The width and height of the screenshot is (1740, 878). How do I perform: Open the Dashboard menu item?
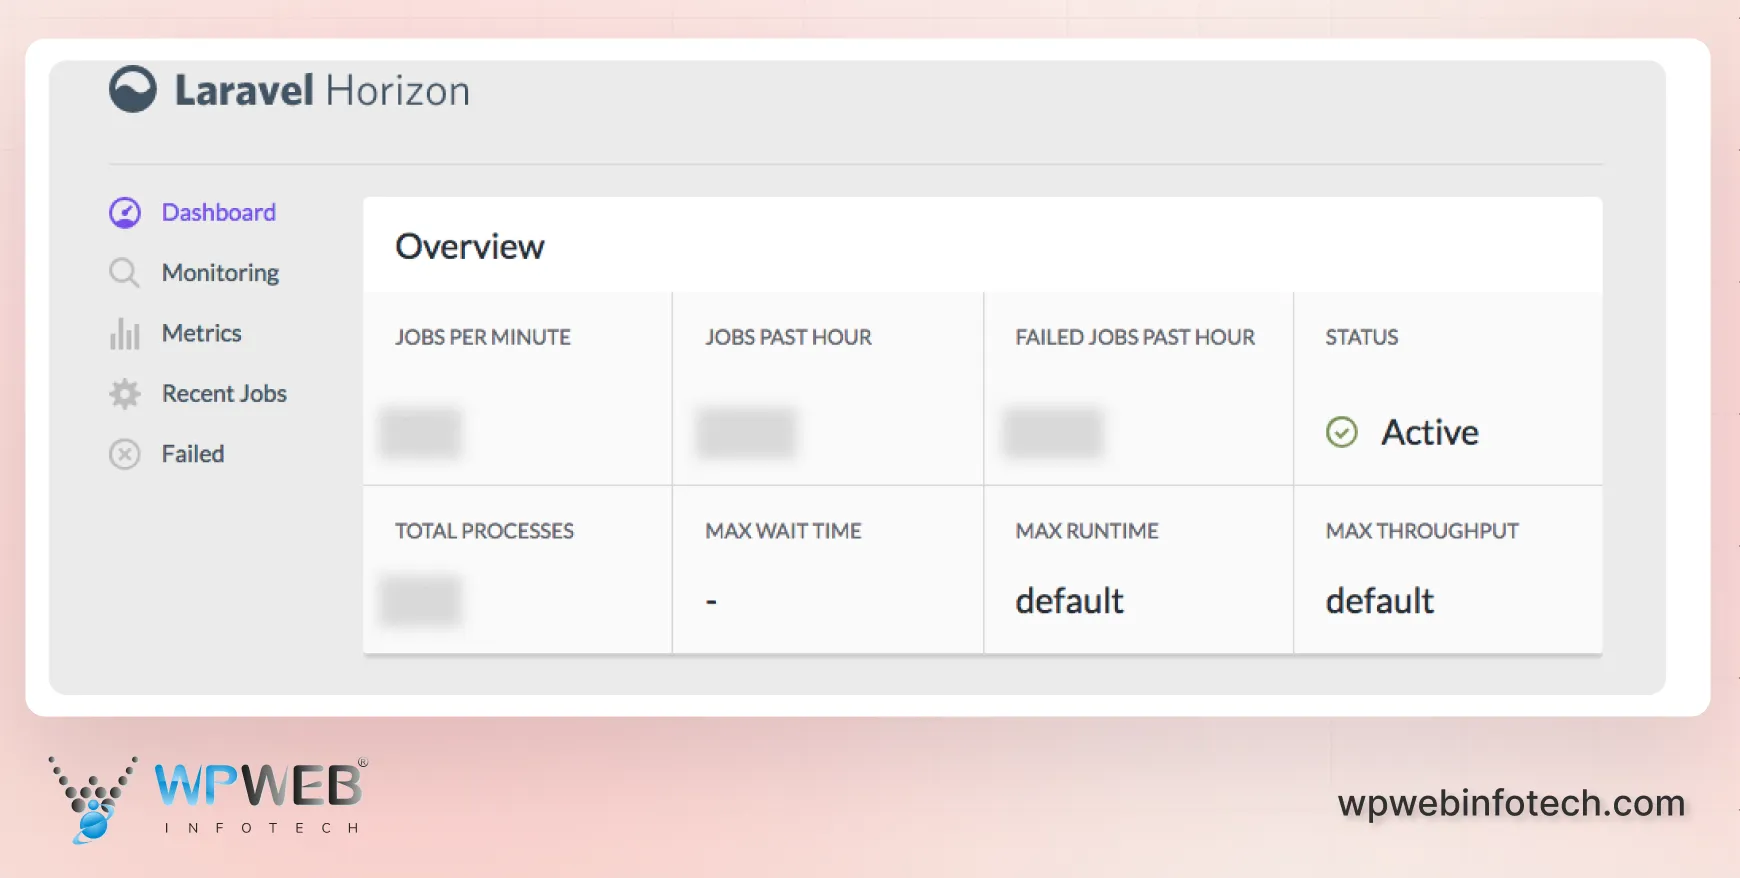pos(219,213)
